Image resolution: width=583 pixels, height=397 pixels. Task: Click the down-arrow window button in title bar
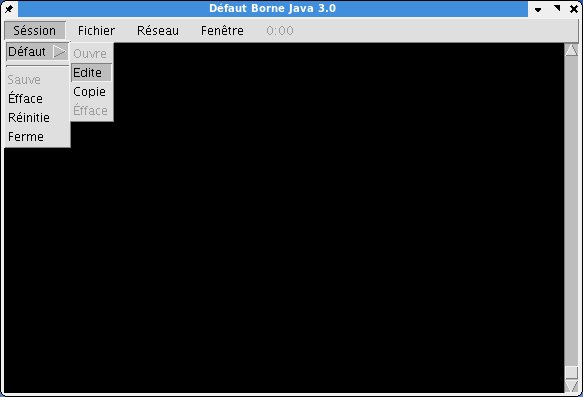point(538,9)
